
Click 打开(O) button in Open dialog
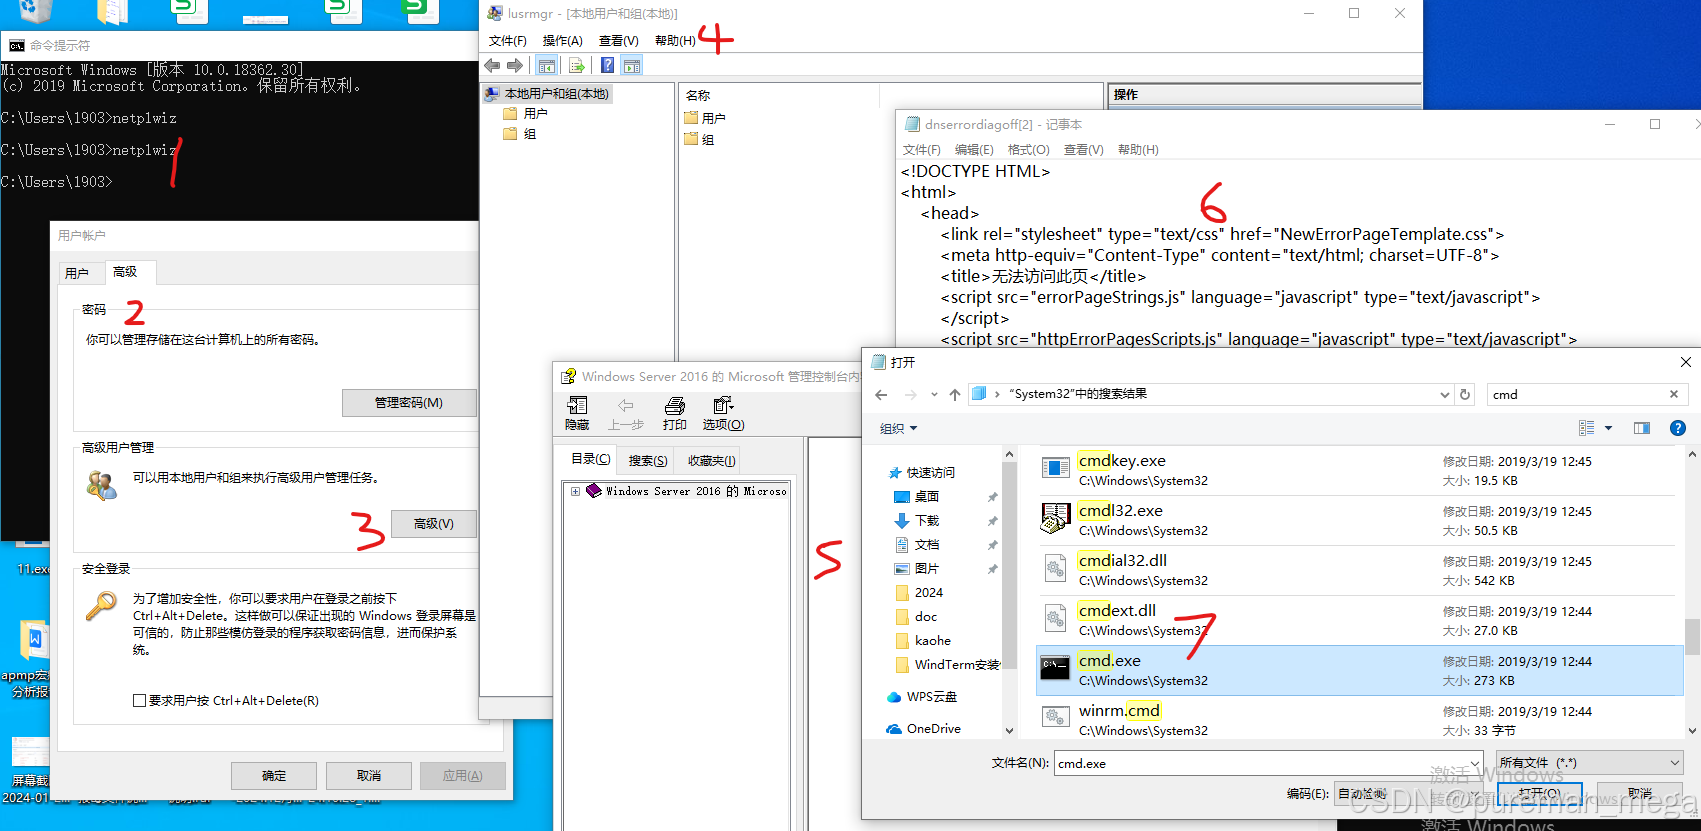click(1540, 794)
